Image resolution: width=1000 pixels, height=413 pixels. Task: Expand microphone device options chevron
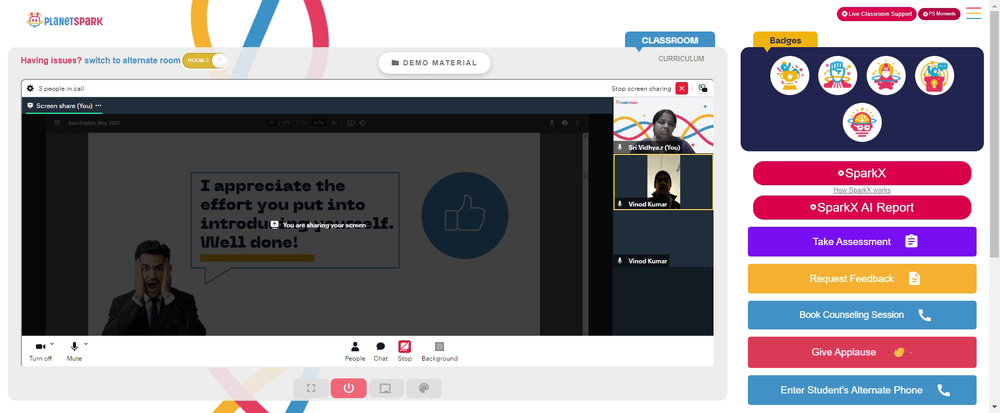(x=86, y=344)
